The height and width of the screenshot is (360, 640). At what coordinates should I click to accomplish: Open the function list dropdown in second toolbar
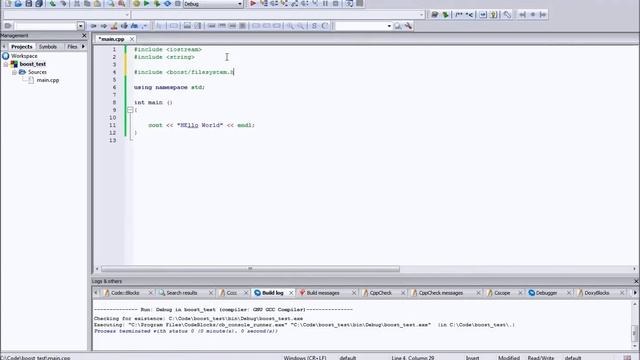point(421,15)
